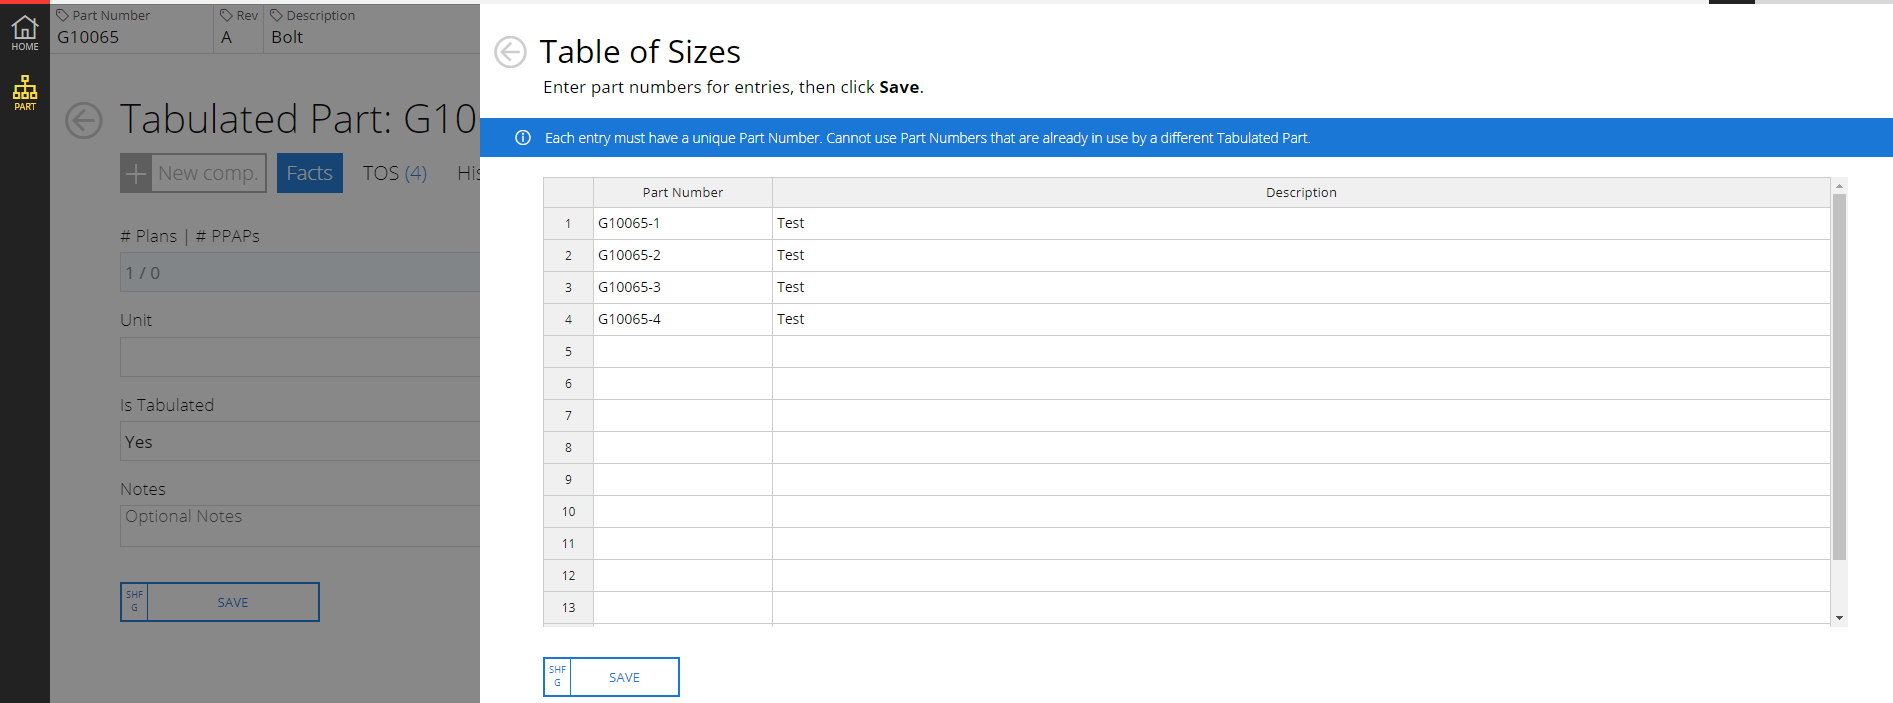Image resolution: width=1893 pixels, height=703 pixels.
Task: Select row header 1
Action: [568, 223]
